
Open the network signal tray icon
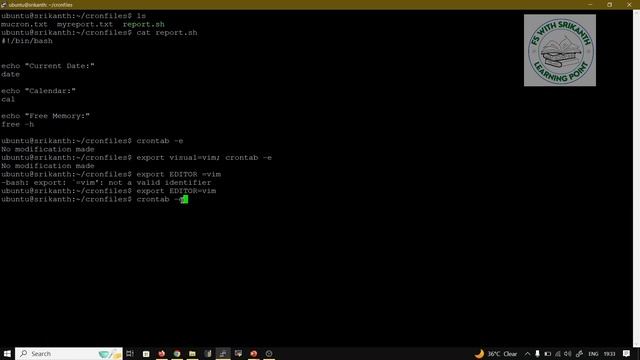point(558,354)
